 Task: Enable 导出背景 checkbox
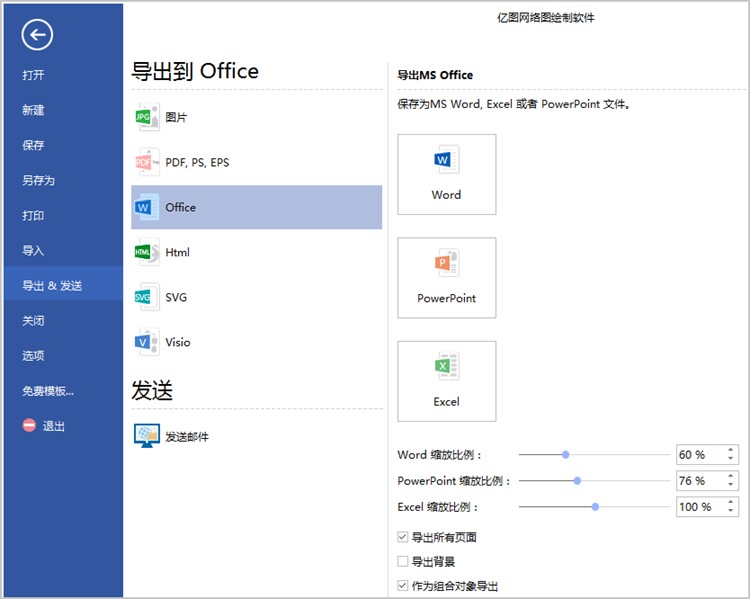pyautogui.click(x=403, y=561)
